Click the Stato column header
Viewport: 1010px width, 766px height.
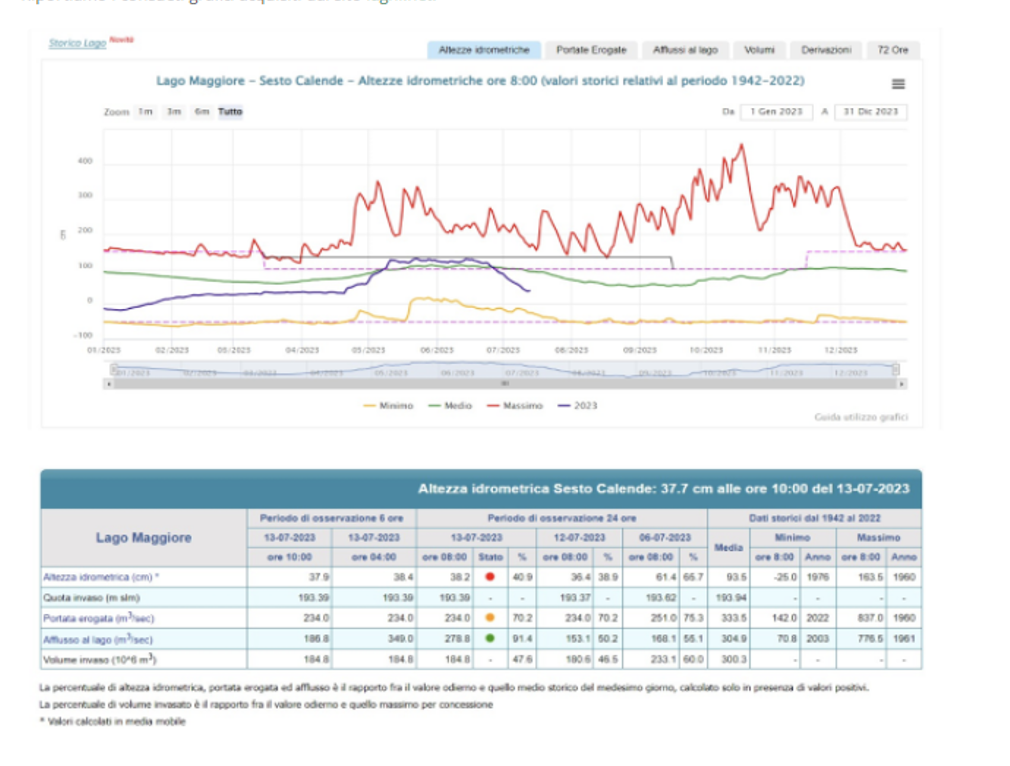[490, 557]
